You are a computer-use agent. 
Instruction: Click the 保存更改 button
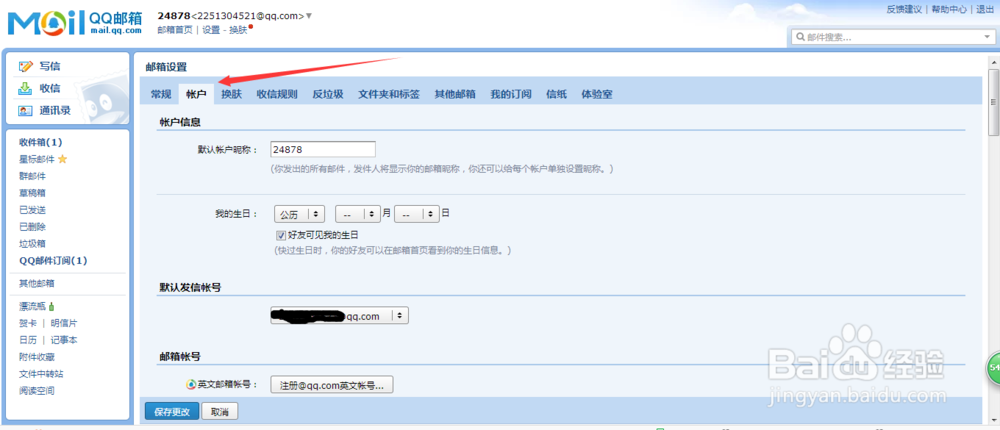(172, 411)
